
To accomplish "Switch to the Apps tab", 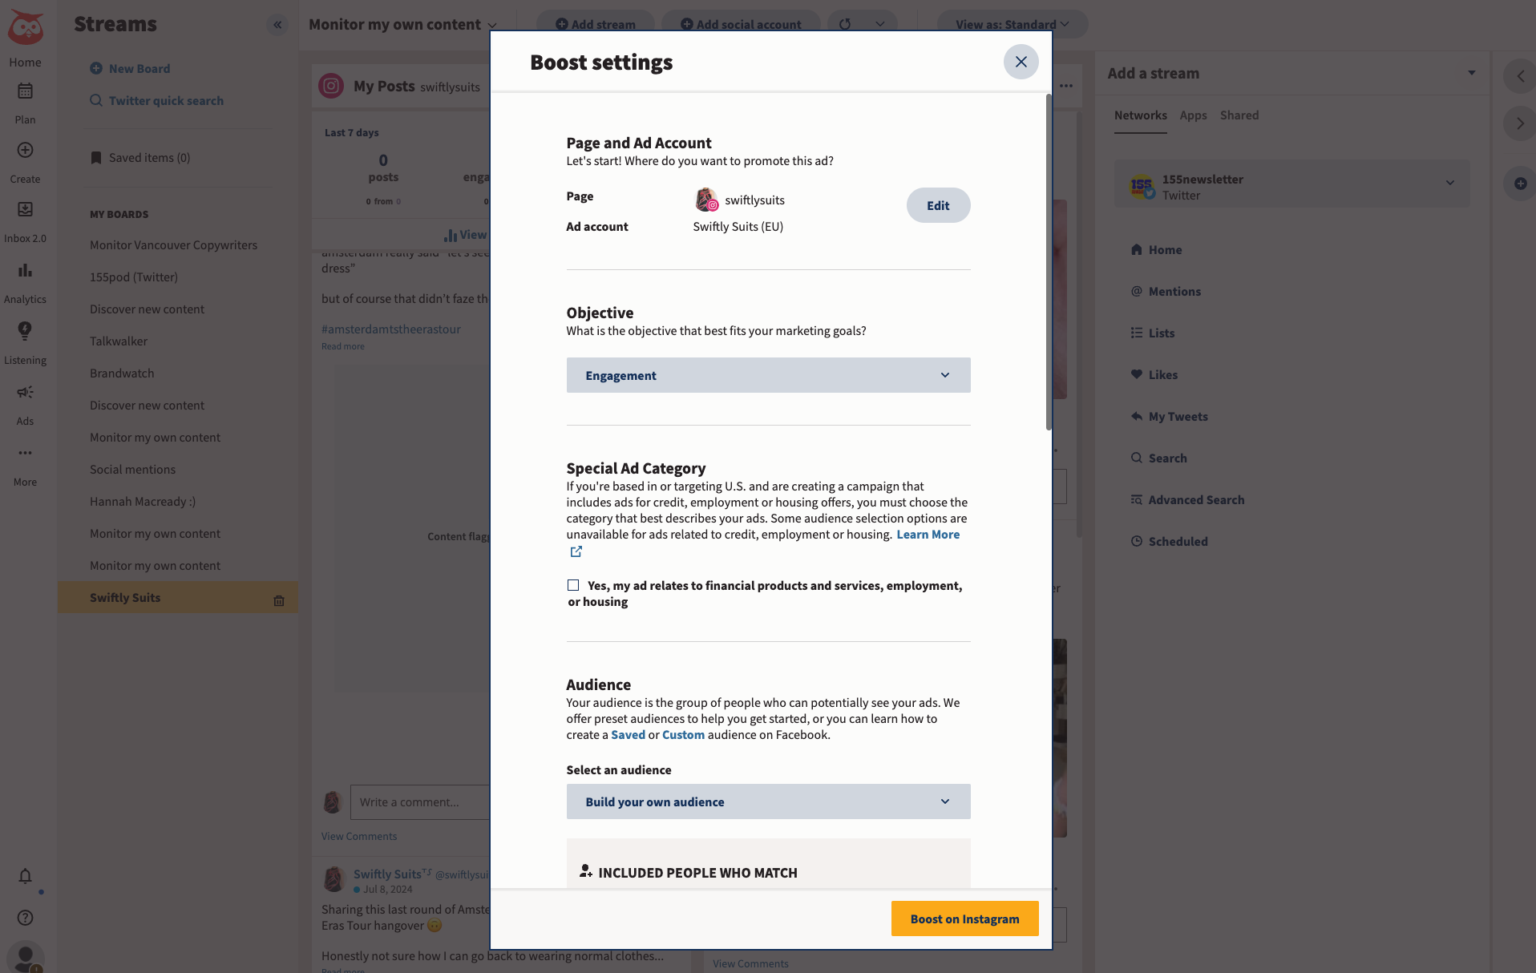I will pos(1192,115).
